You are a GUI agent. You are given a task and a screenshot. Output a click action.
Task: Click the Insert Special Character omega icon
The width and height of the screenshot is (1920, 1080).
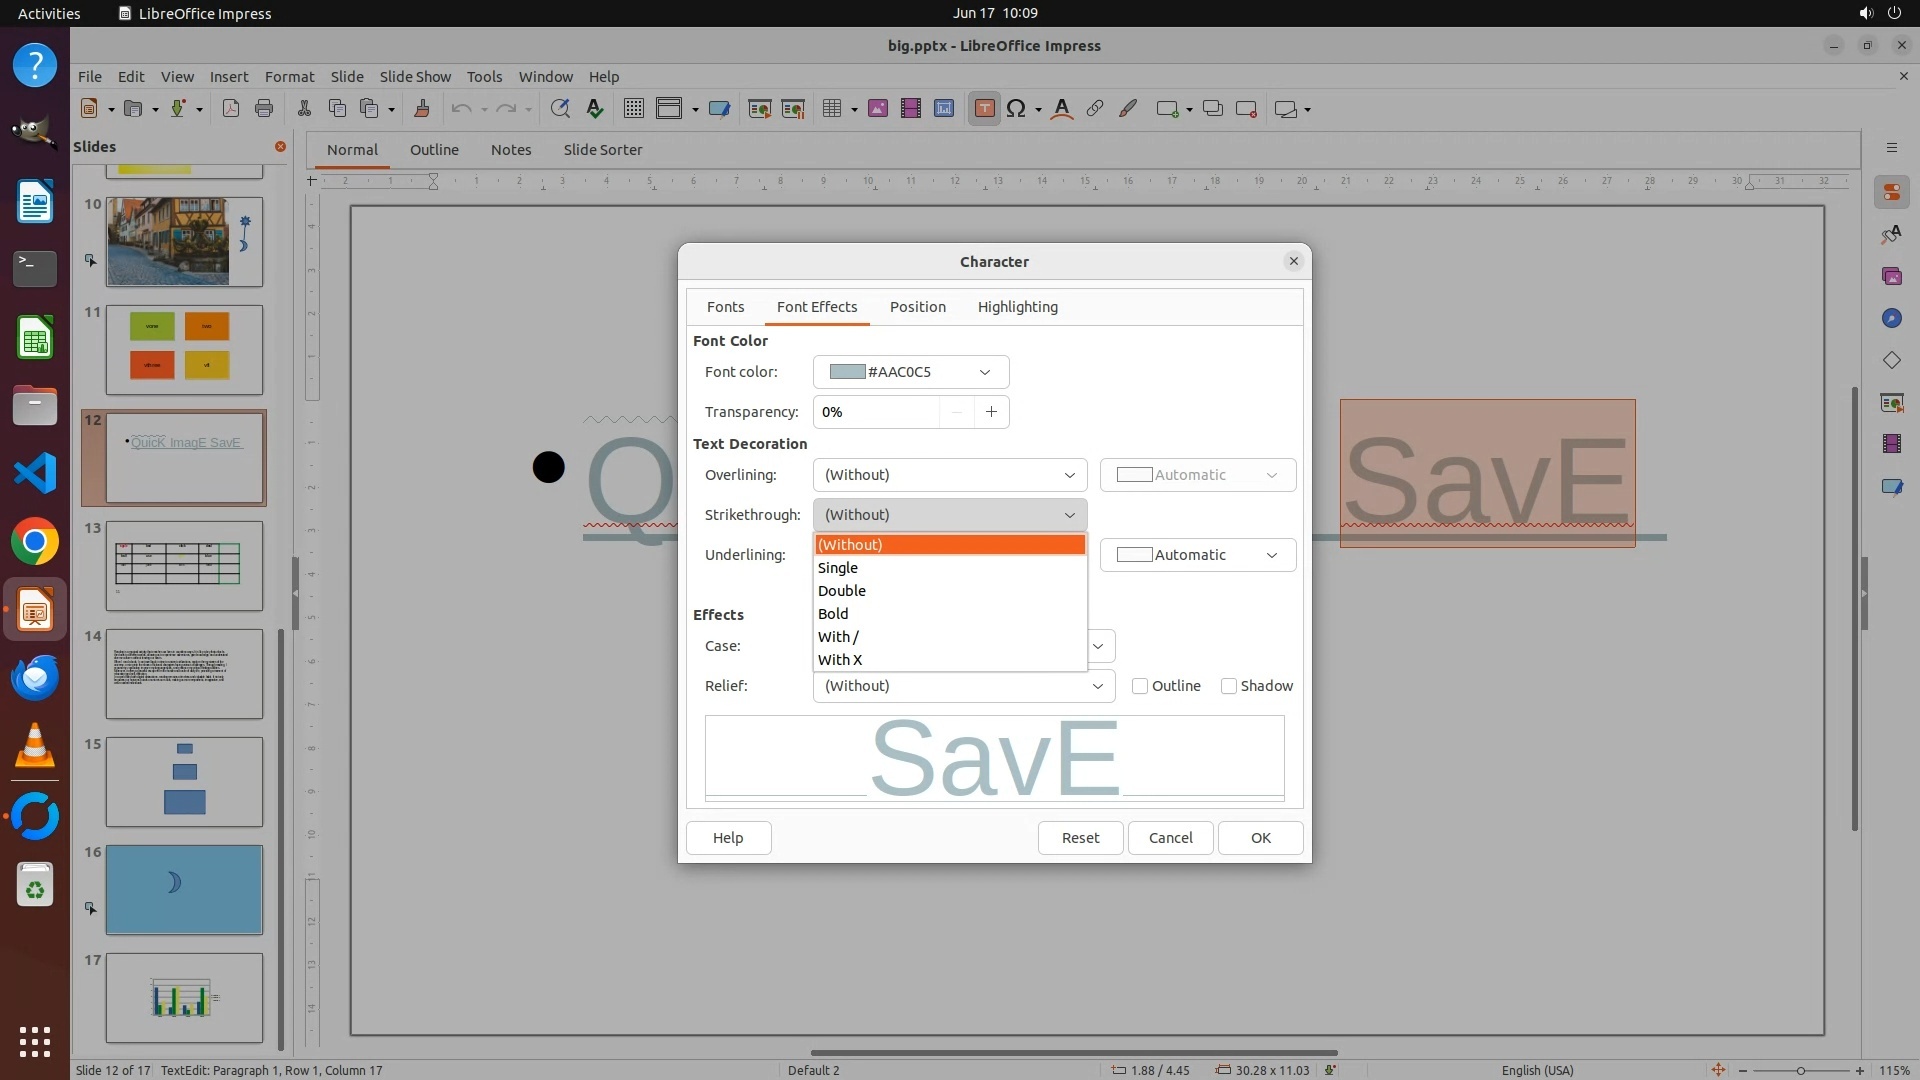[1016, 109]
